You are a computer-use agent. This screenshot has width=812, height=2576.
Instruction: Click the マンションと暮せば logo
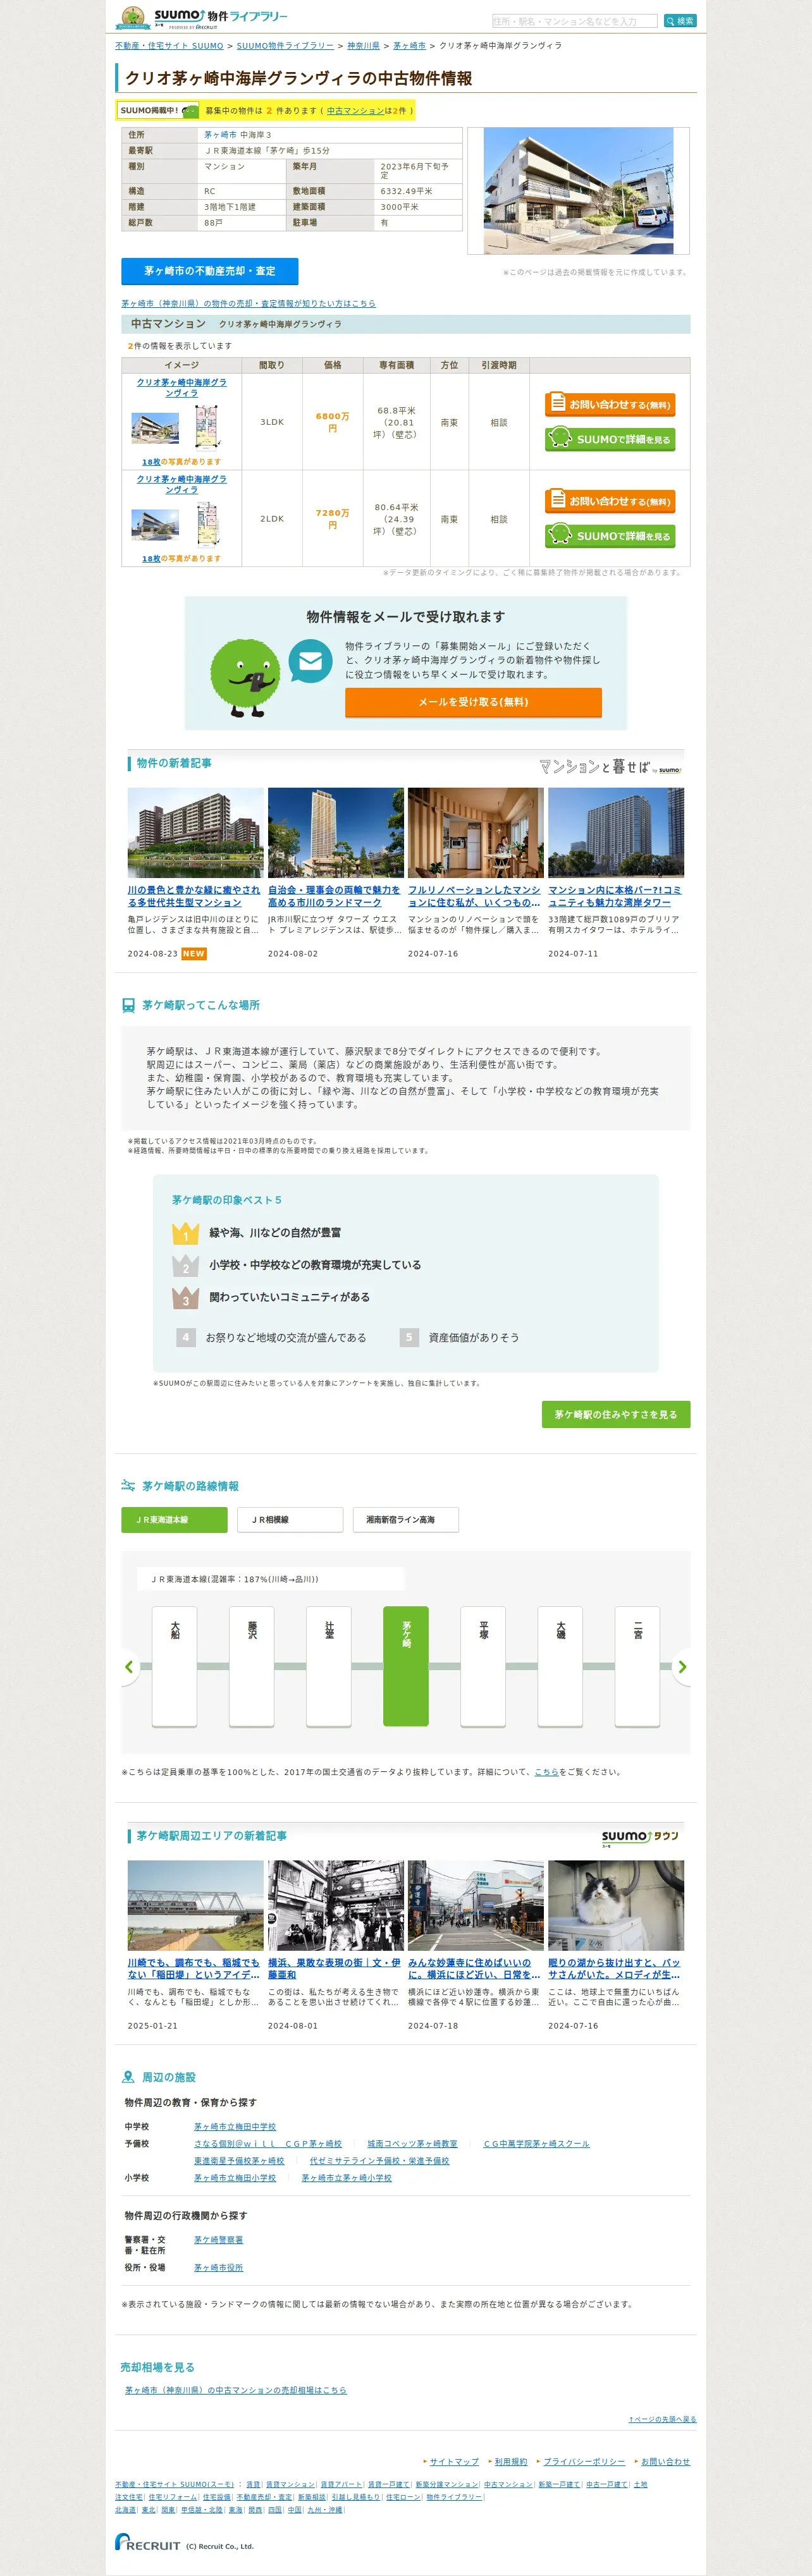(610, 767)
